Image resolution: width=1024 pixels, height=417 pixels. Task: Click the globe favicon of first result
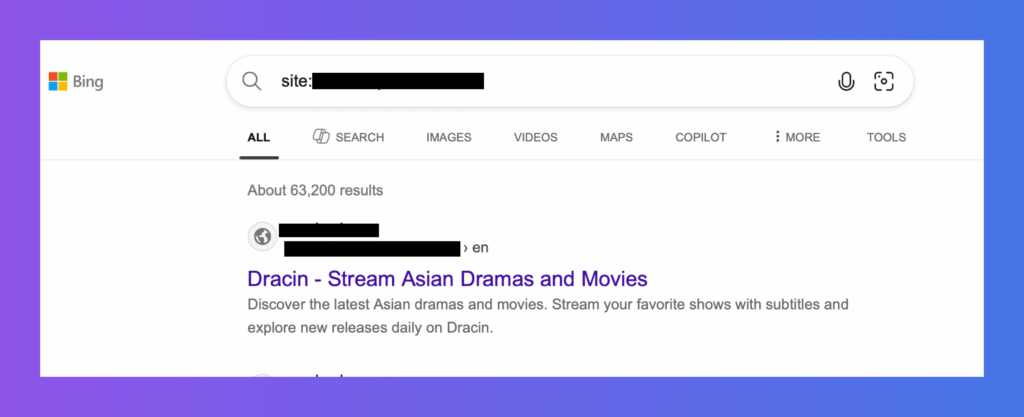click(262, 237)
